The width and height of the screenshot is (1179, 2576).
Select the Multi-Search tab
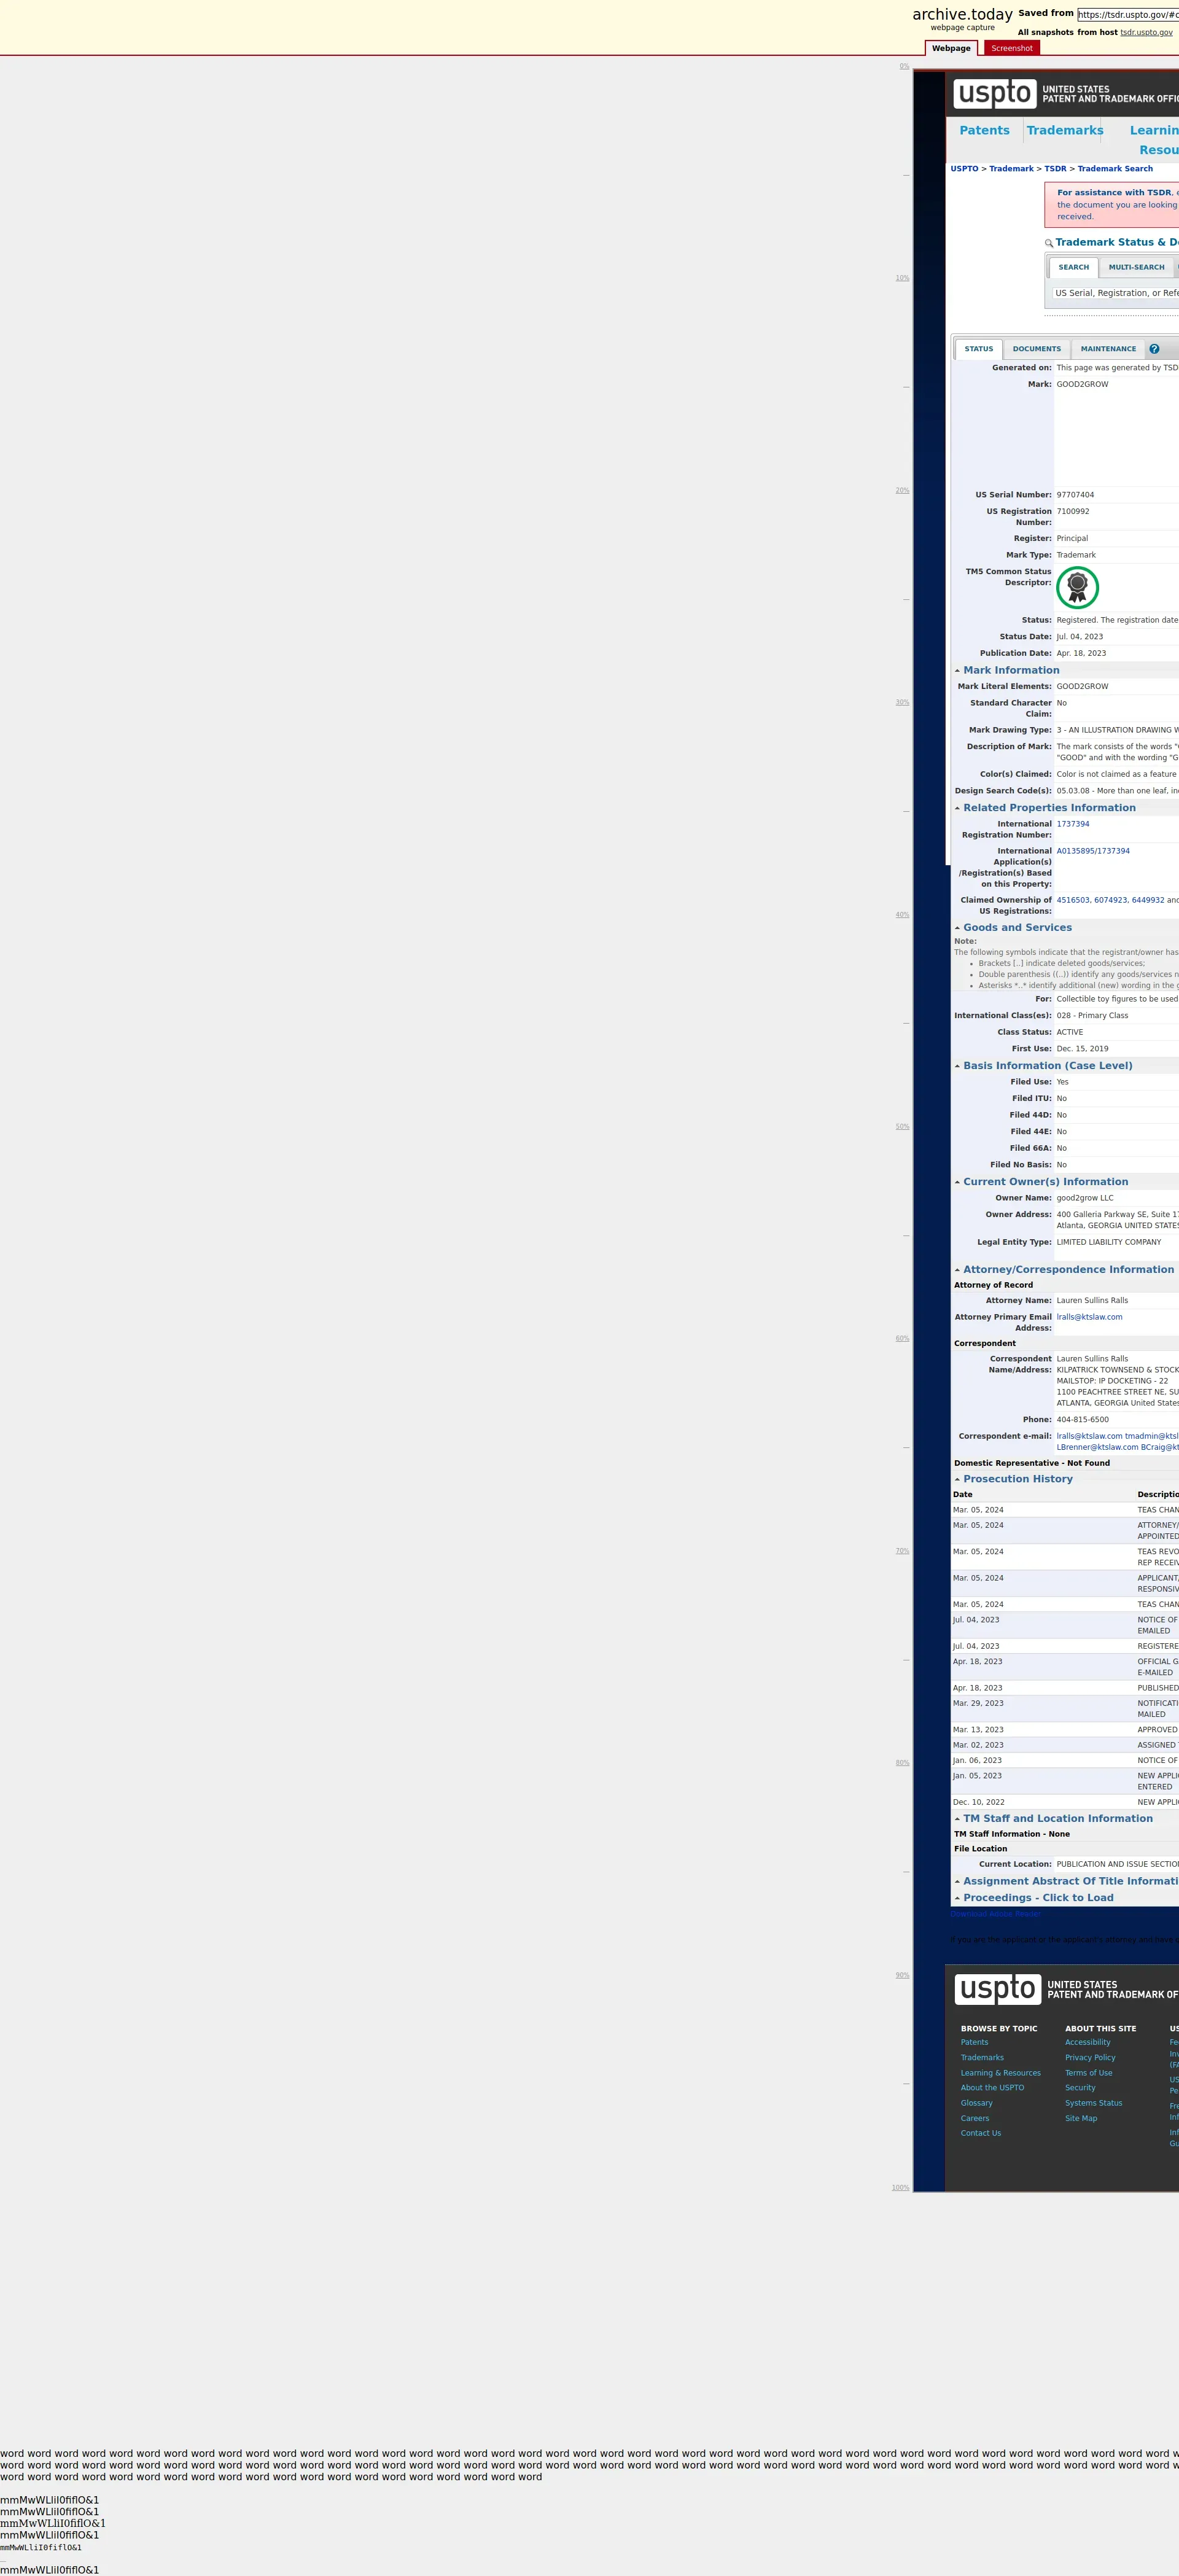[1136, 267]
